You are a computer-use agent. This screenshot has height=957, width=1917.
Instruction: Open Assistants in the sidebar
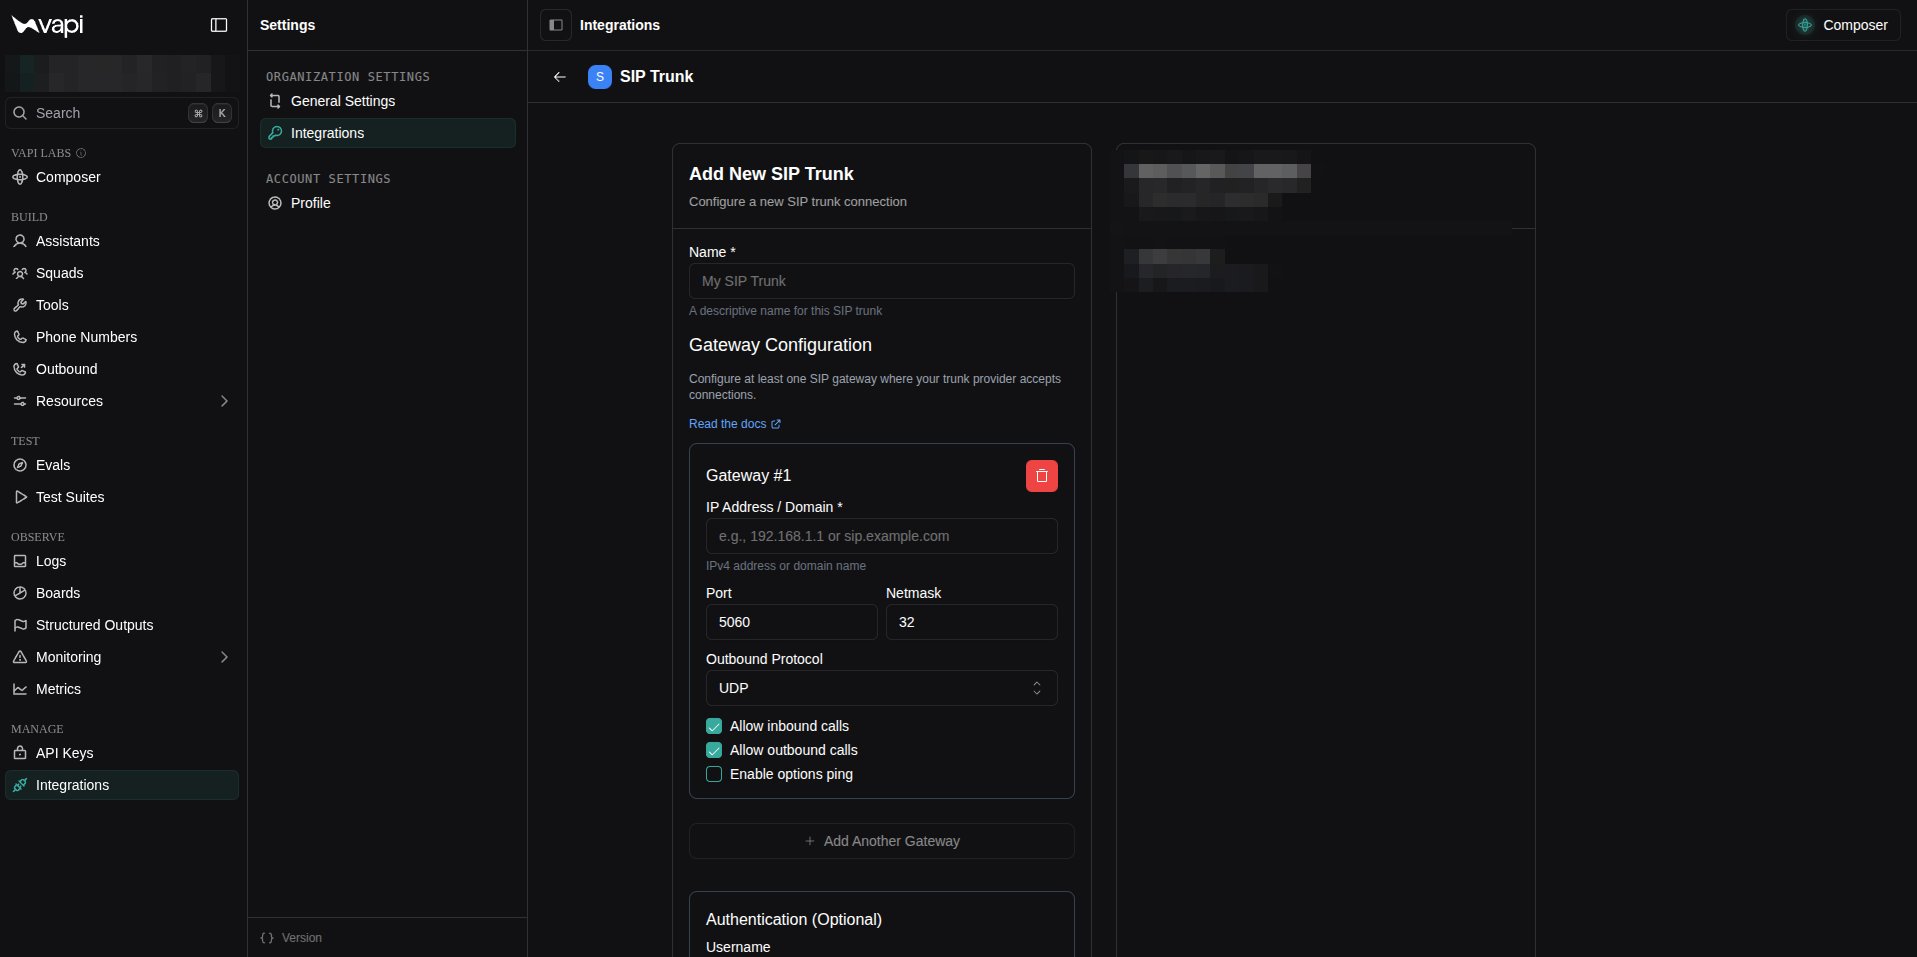click(x=122, y=241)
